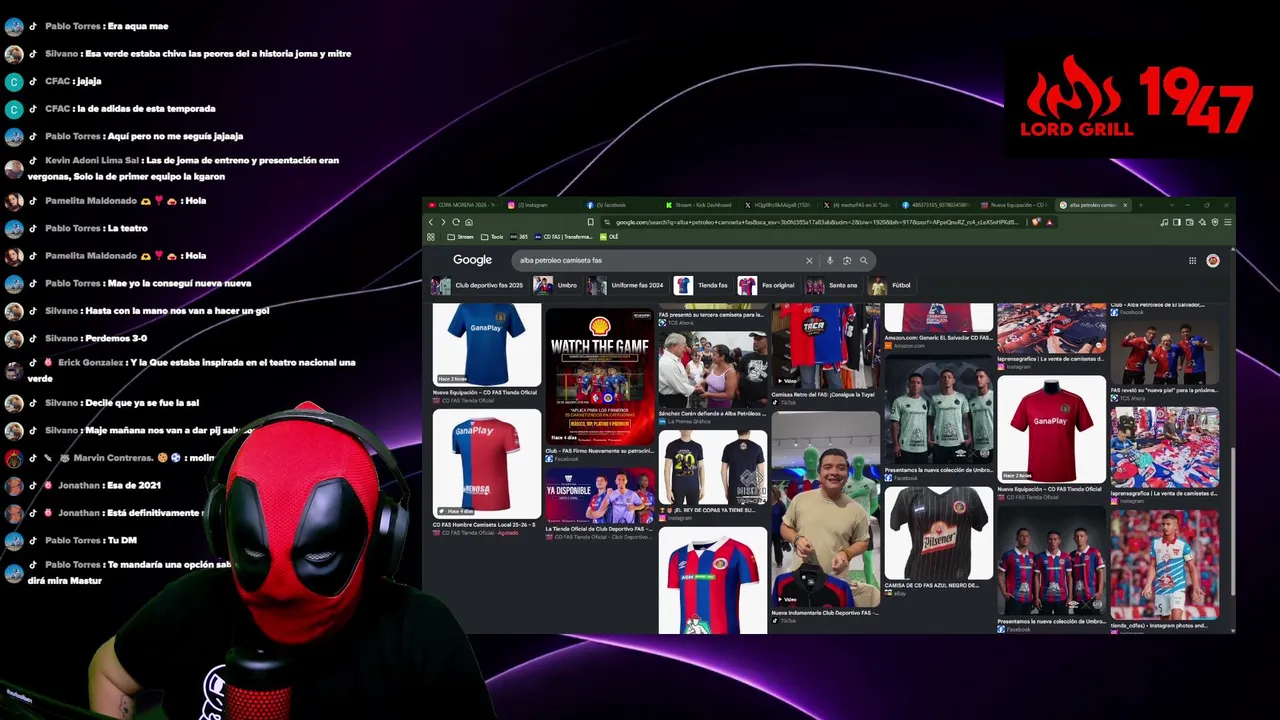Open the Shell Watch The Game image
Image resolution: width=1280 pixels, height=720 pixels.
point(600,377)
